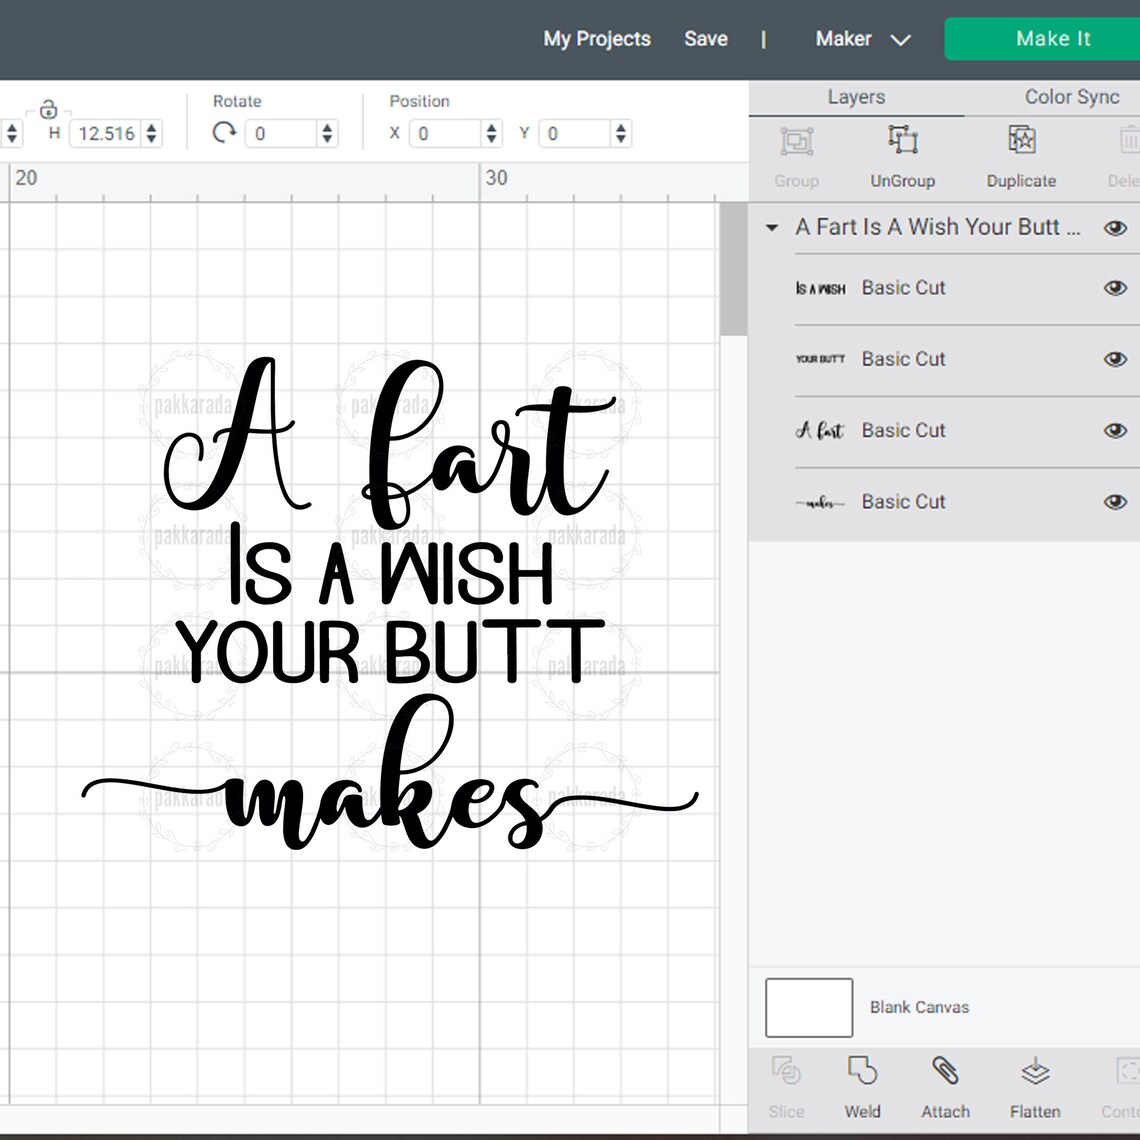Image resolution: width=1140 pixels, height=1140 pixels.
Task: Click the Rotate value stepper arrows
Action: 326,132
